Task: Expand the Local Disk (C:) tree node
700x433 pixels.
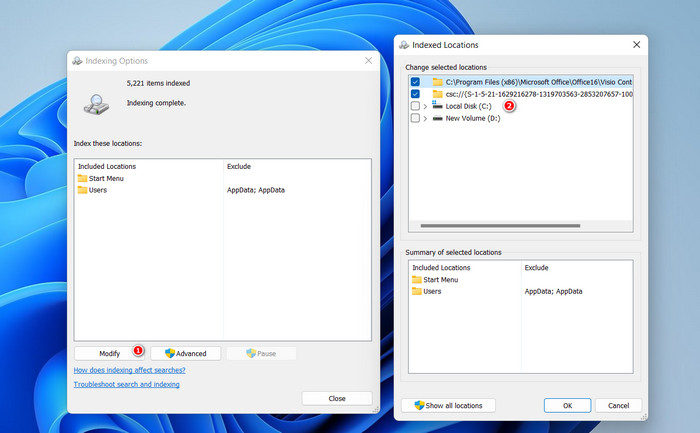Action: pyautogui.click(x=426, y=105)
